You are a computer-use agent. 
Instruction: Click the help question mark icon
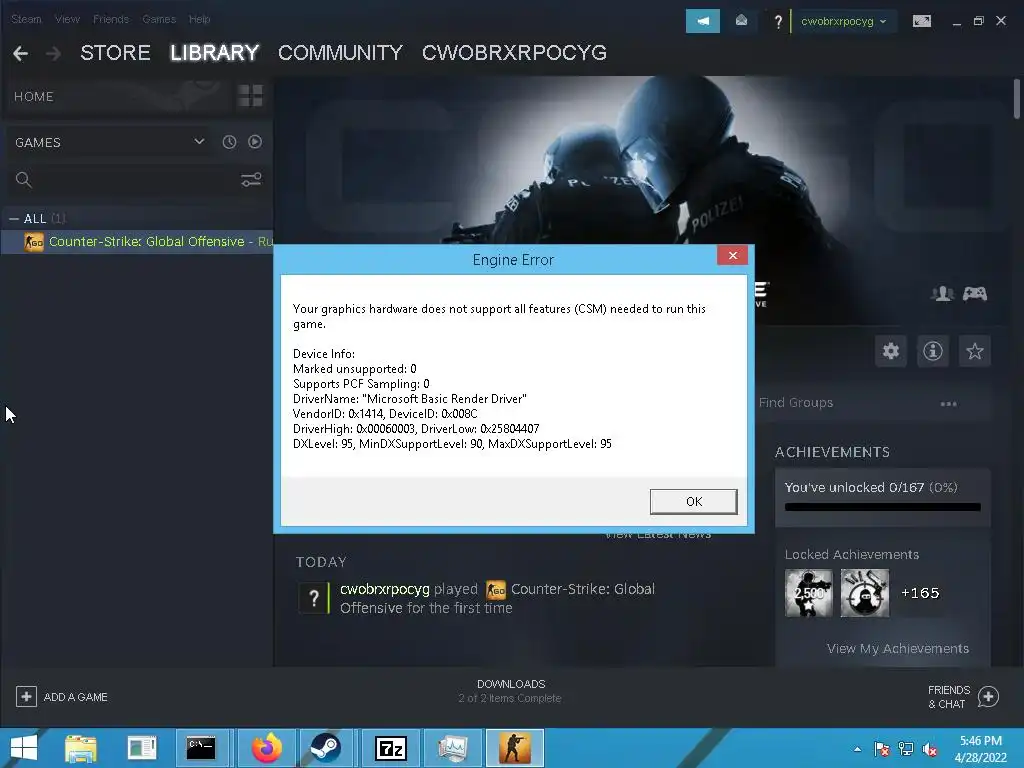[x=778, y=22]
